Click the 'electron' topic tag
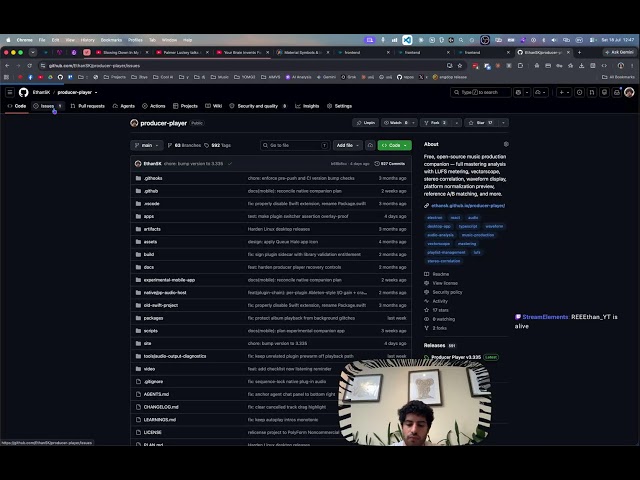 pyautogui.click(x=434, y=218)
